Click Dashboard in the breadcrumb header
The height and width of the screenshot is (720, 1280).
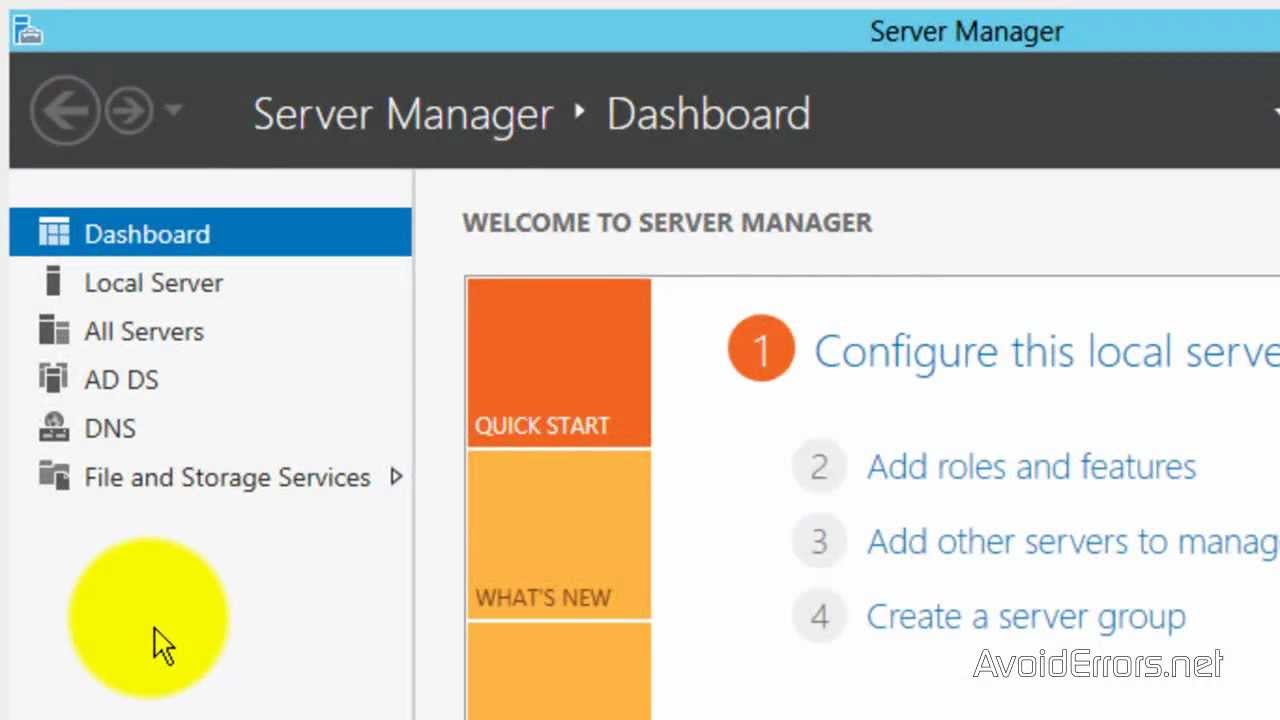click(x=708, y=113)
